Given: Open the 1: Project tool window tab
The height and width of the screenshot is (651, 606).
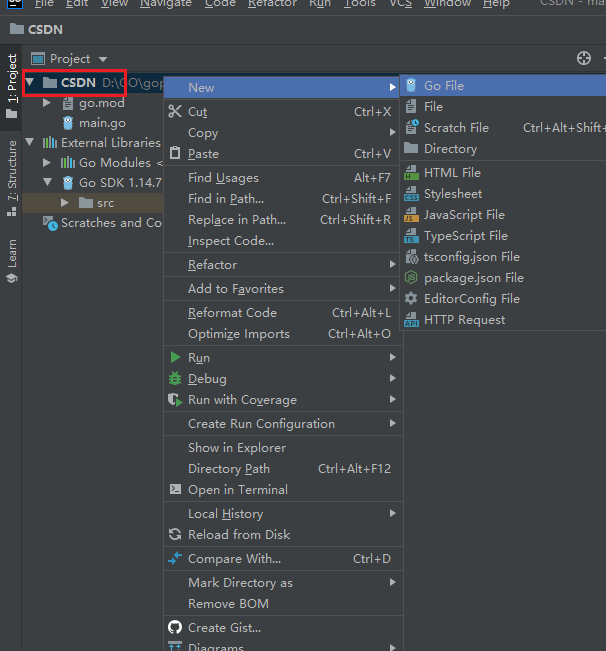Looking at the screenshot, I should (x=12, y=86).
